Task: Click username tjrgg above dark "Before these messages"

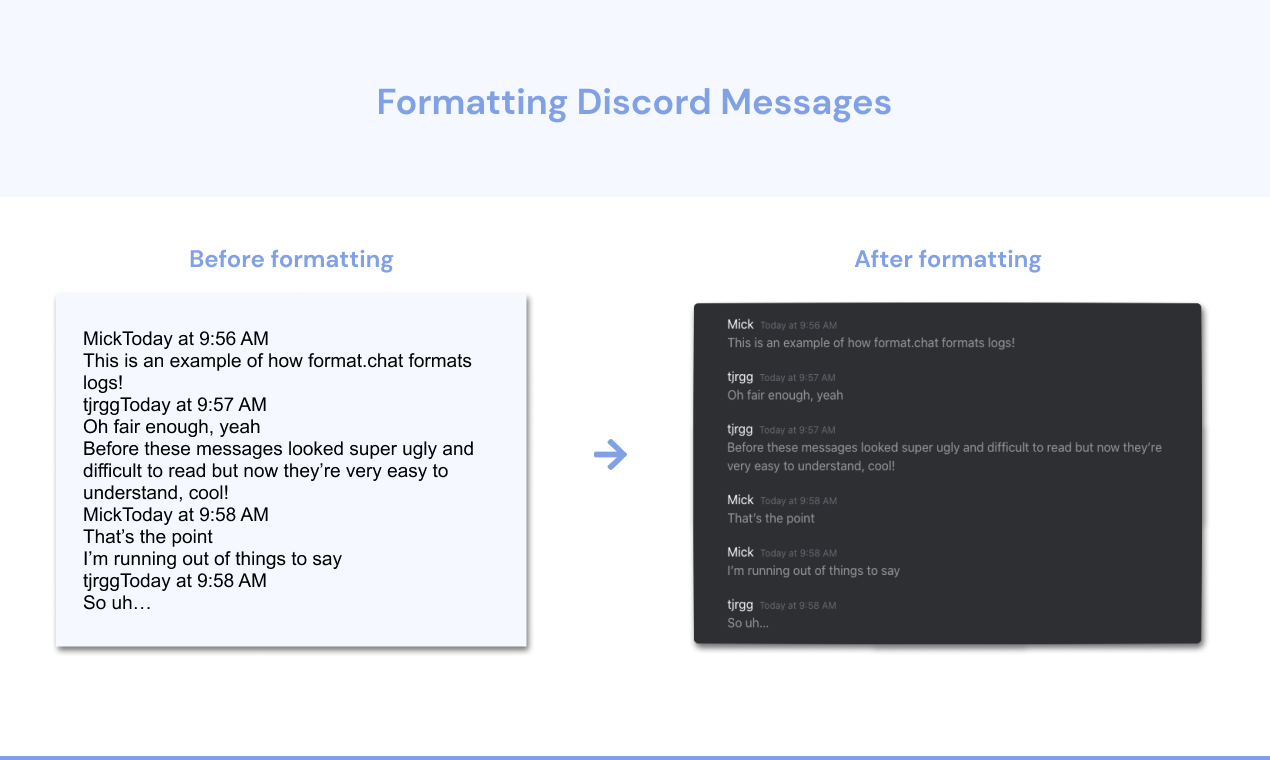Action: pyautogui.click(x=740, y=429)
